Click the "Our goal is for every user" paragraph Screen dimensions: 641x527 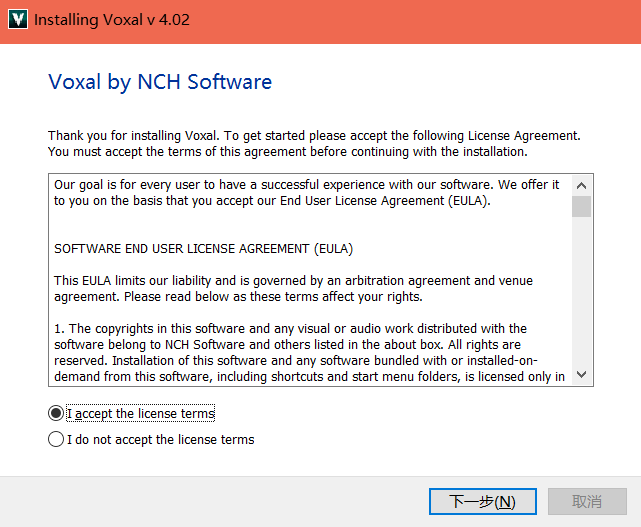click(x=306, y=193)
